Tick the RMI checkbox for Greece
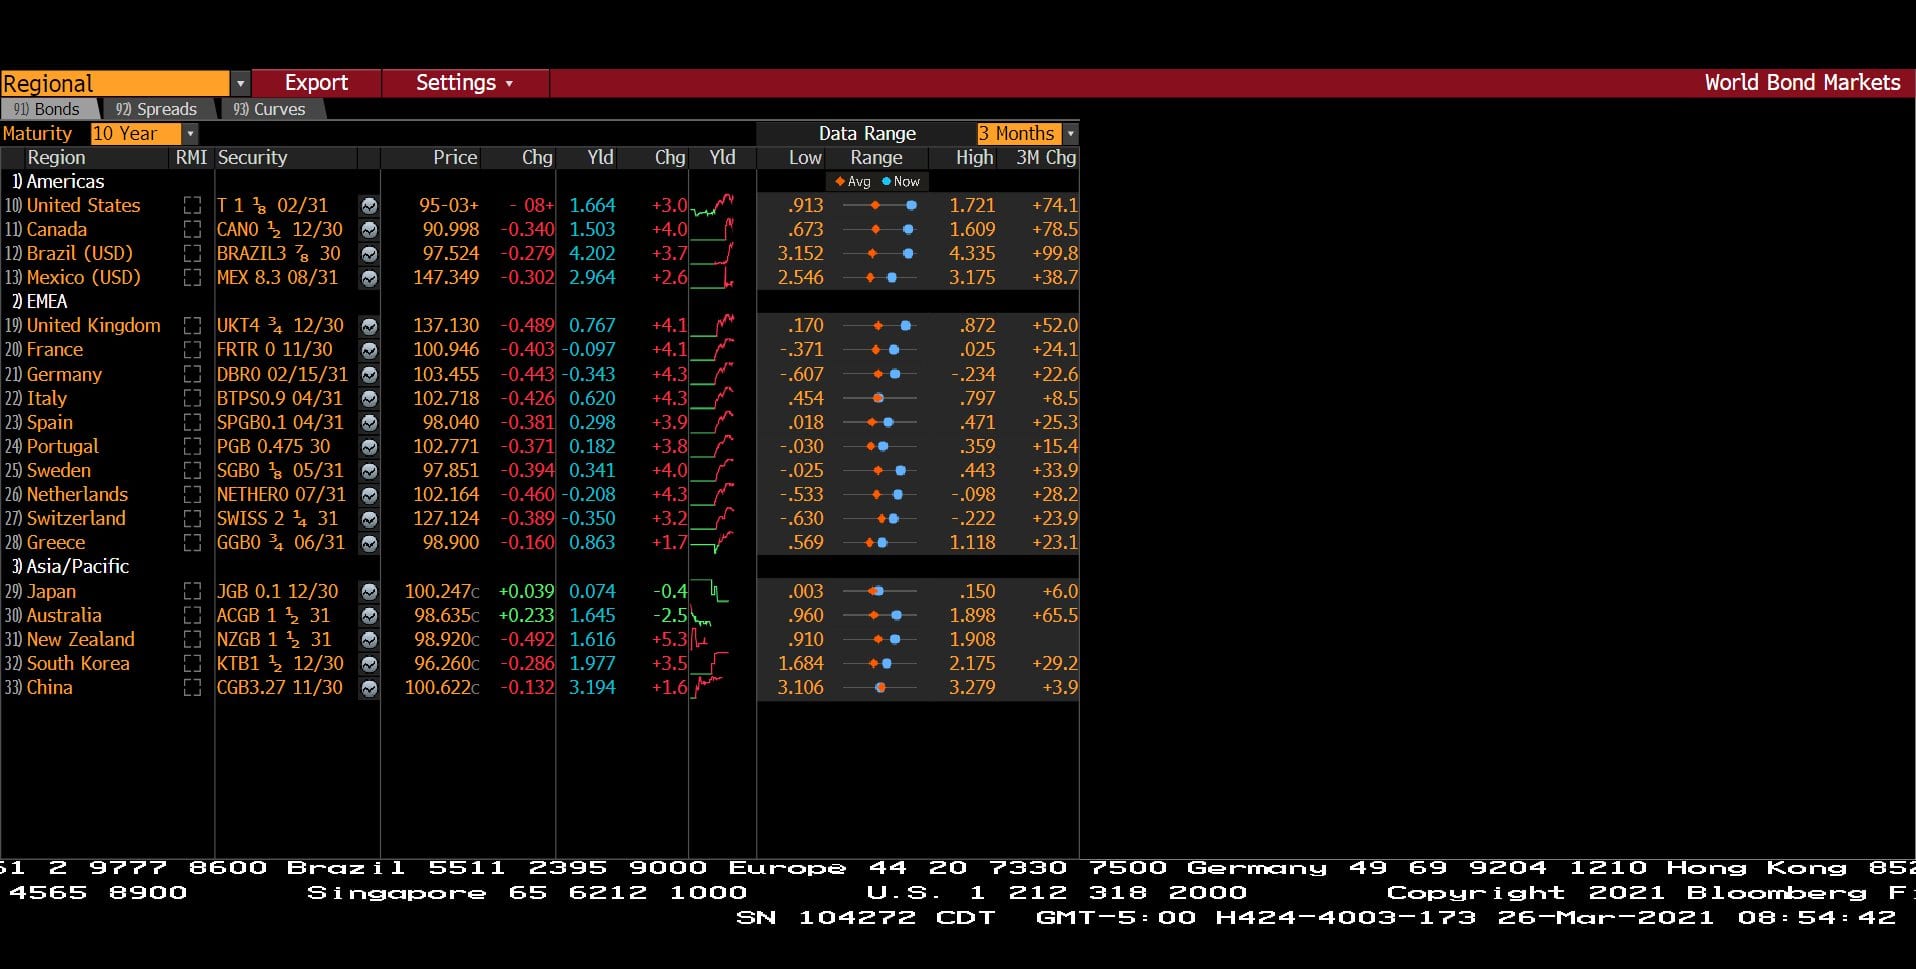The width and height of the screenshot is (1916, 969). click(x=192, y=542)
